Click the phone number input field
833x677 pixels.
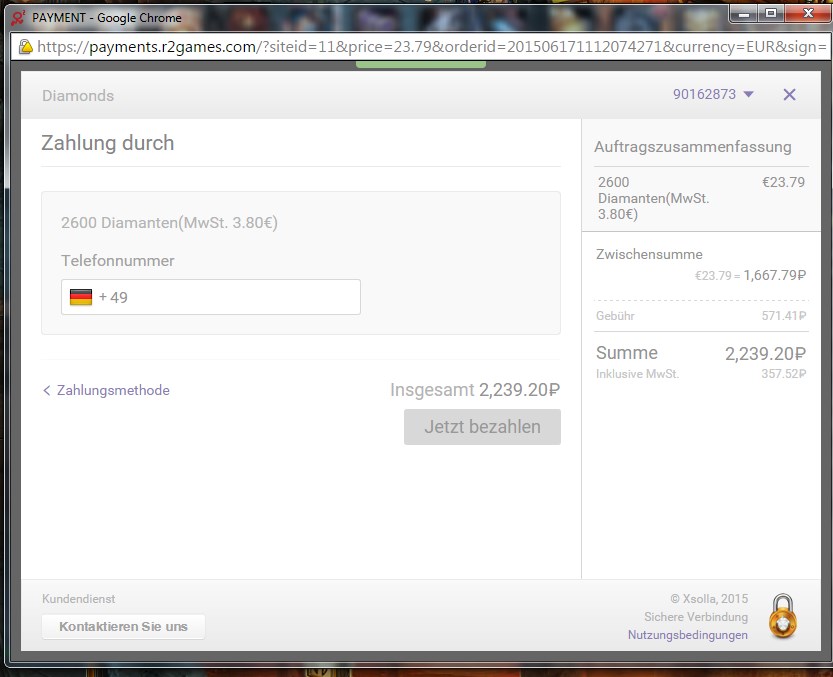click(225, 297)
